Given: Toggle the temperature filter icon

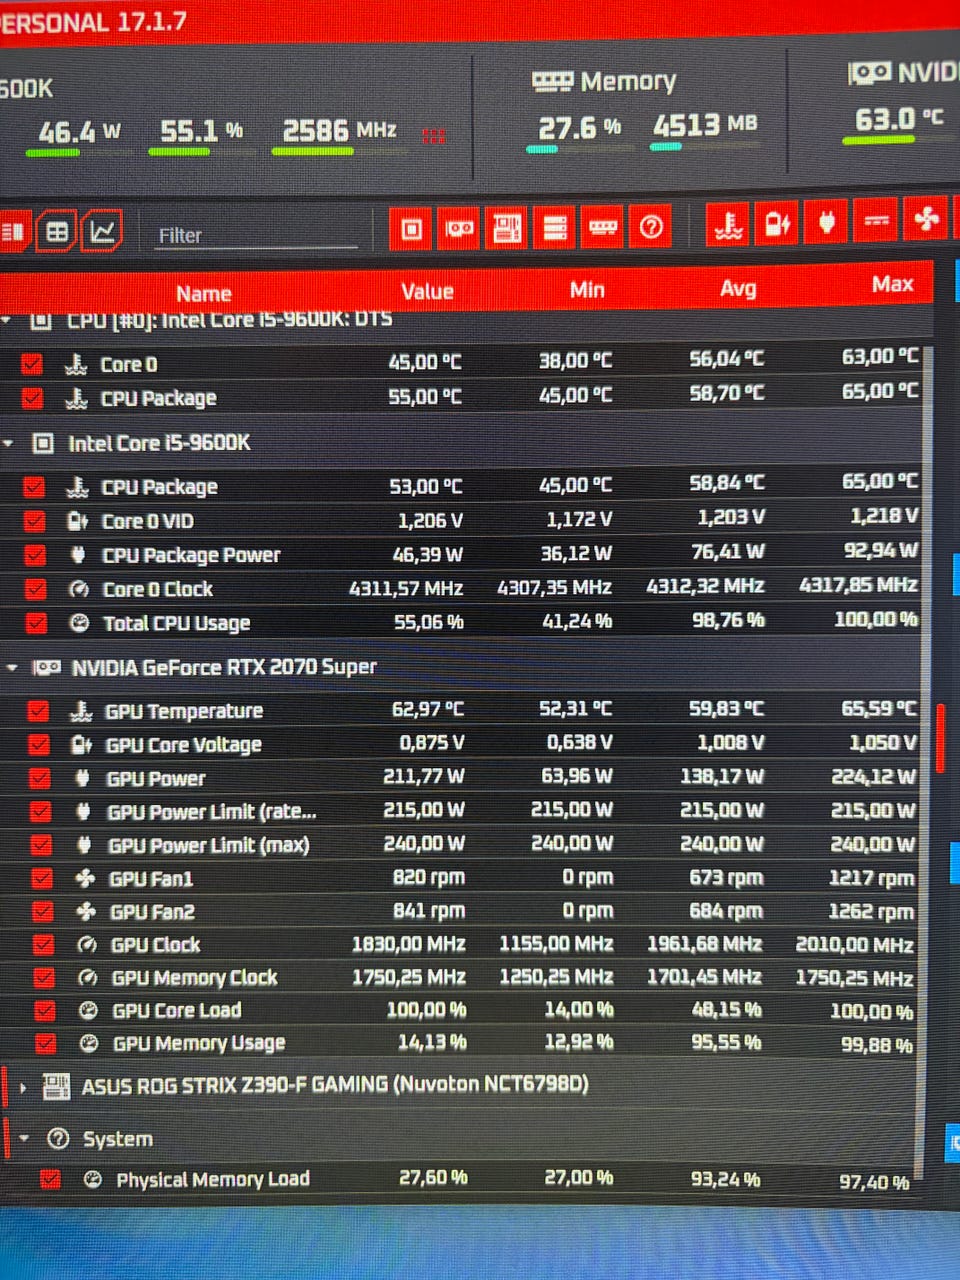Looking at the screenshot, I should point(729,224).
